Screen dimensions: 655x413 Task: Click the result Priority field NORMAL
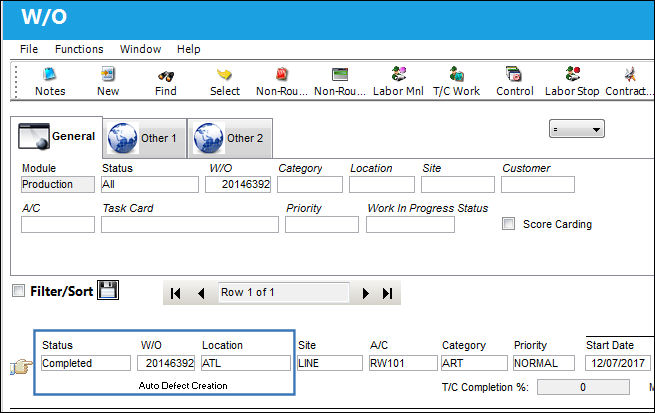point(543,363)
